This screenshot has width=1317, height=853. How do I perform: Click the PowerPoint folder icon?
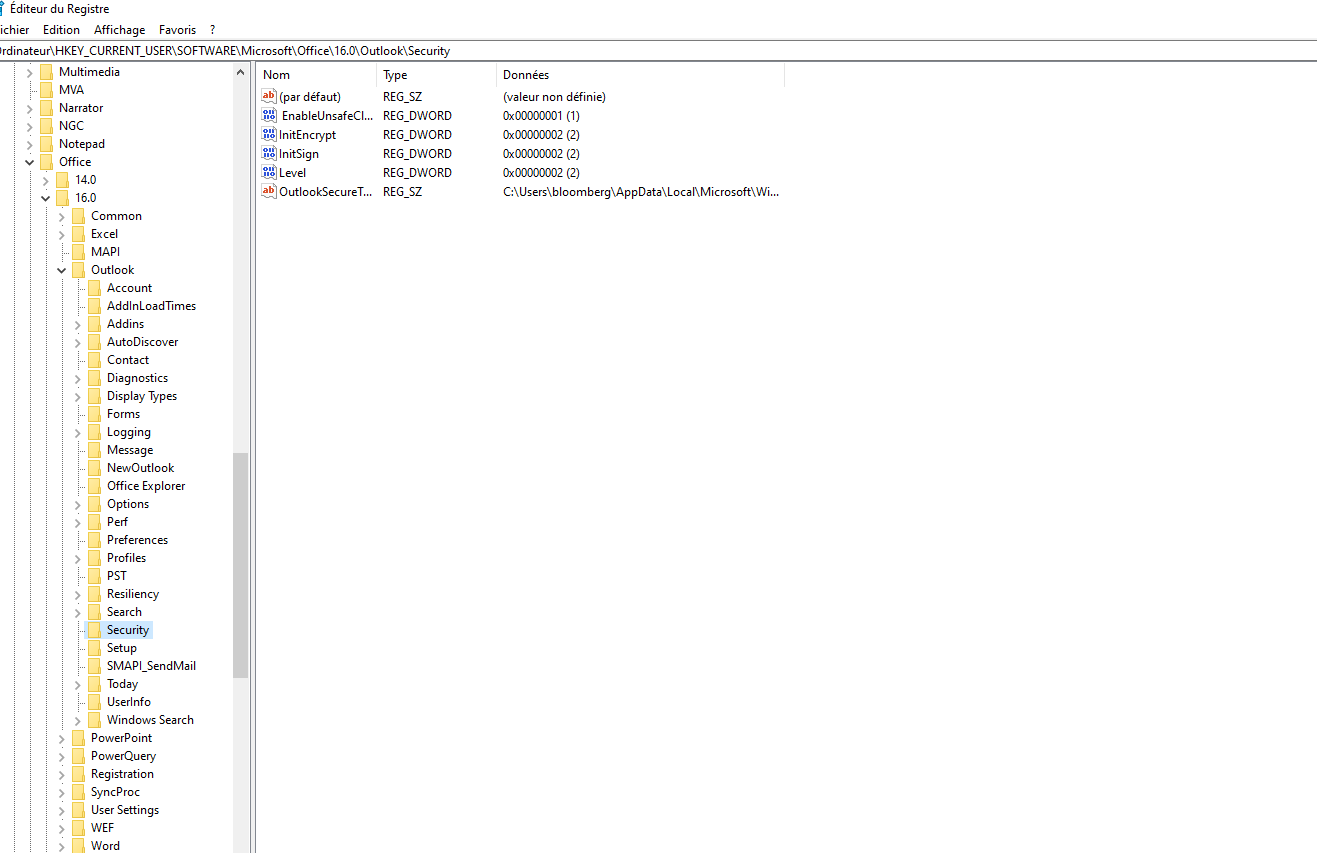[x=78, y=738]
